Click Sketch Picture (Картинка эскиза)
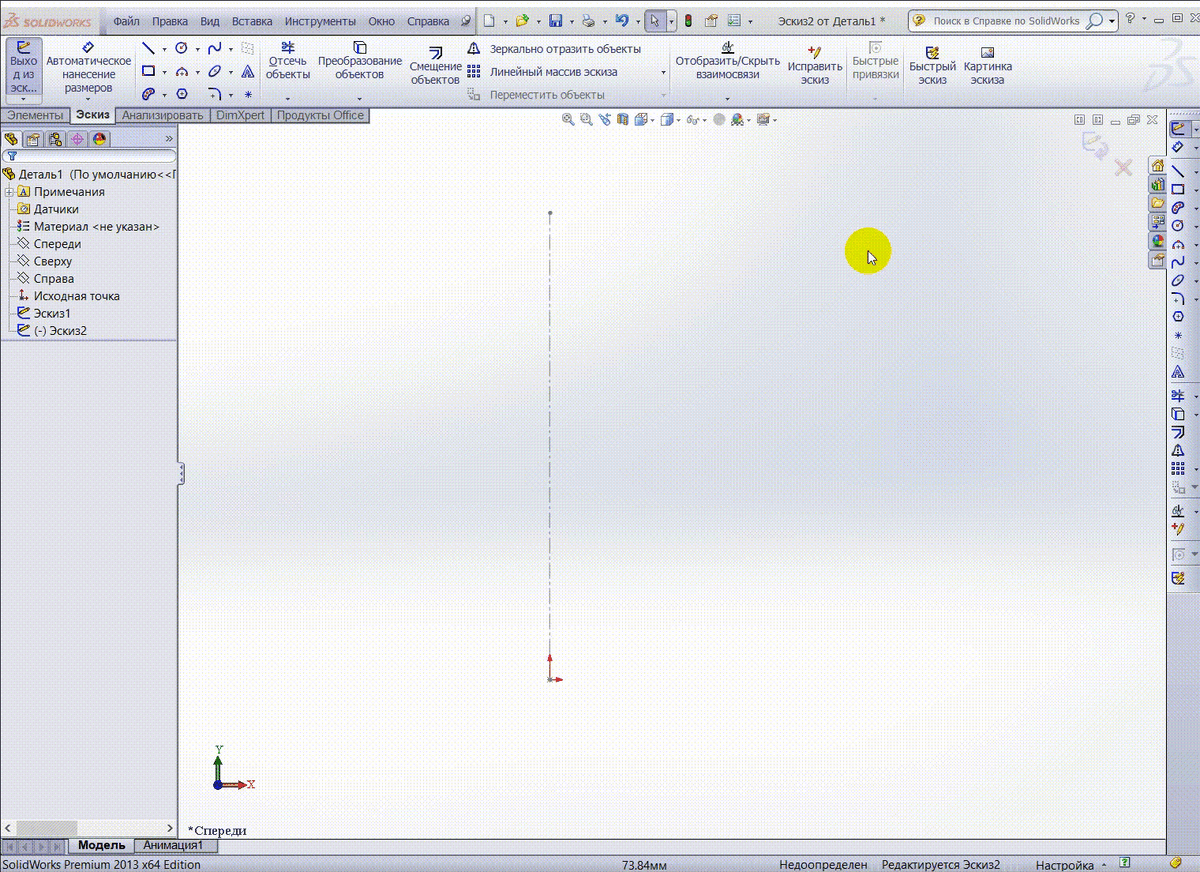The width and height of the screenshot is (1200, 872). point(988,66)
